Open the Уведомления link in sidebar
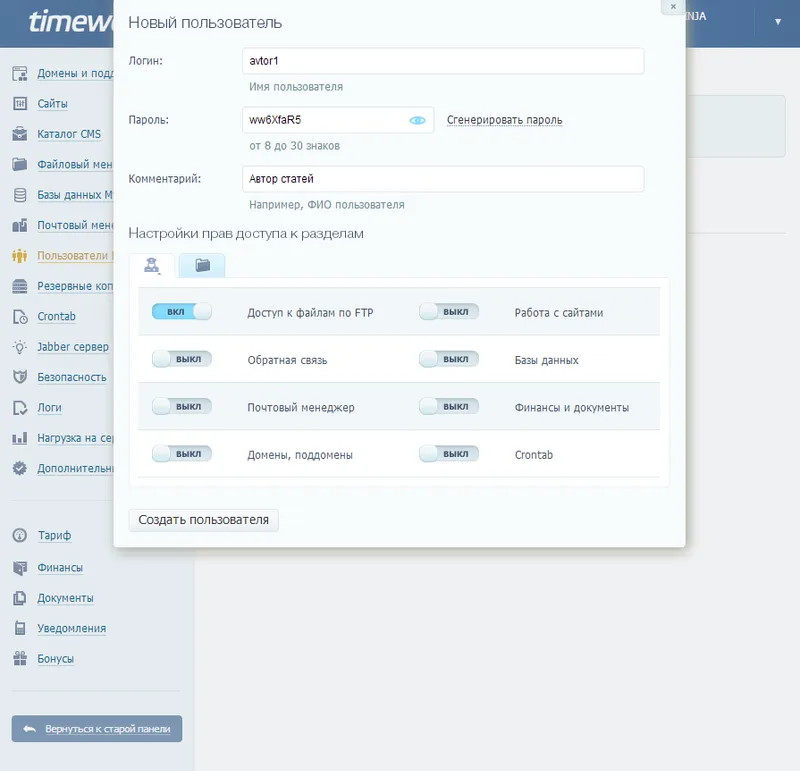 [x=71, y=629]
